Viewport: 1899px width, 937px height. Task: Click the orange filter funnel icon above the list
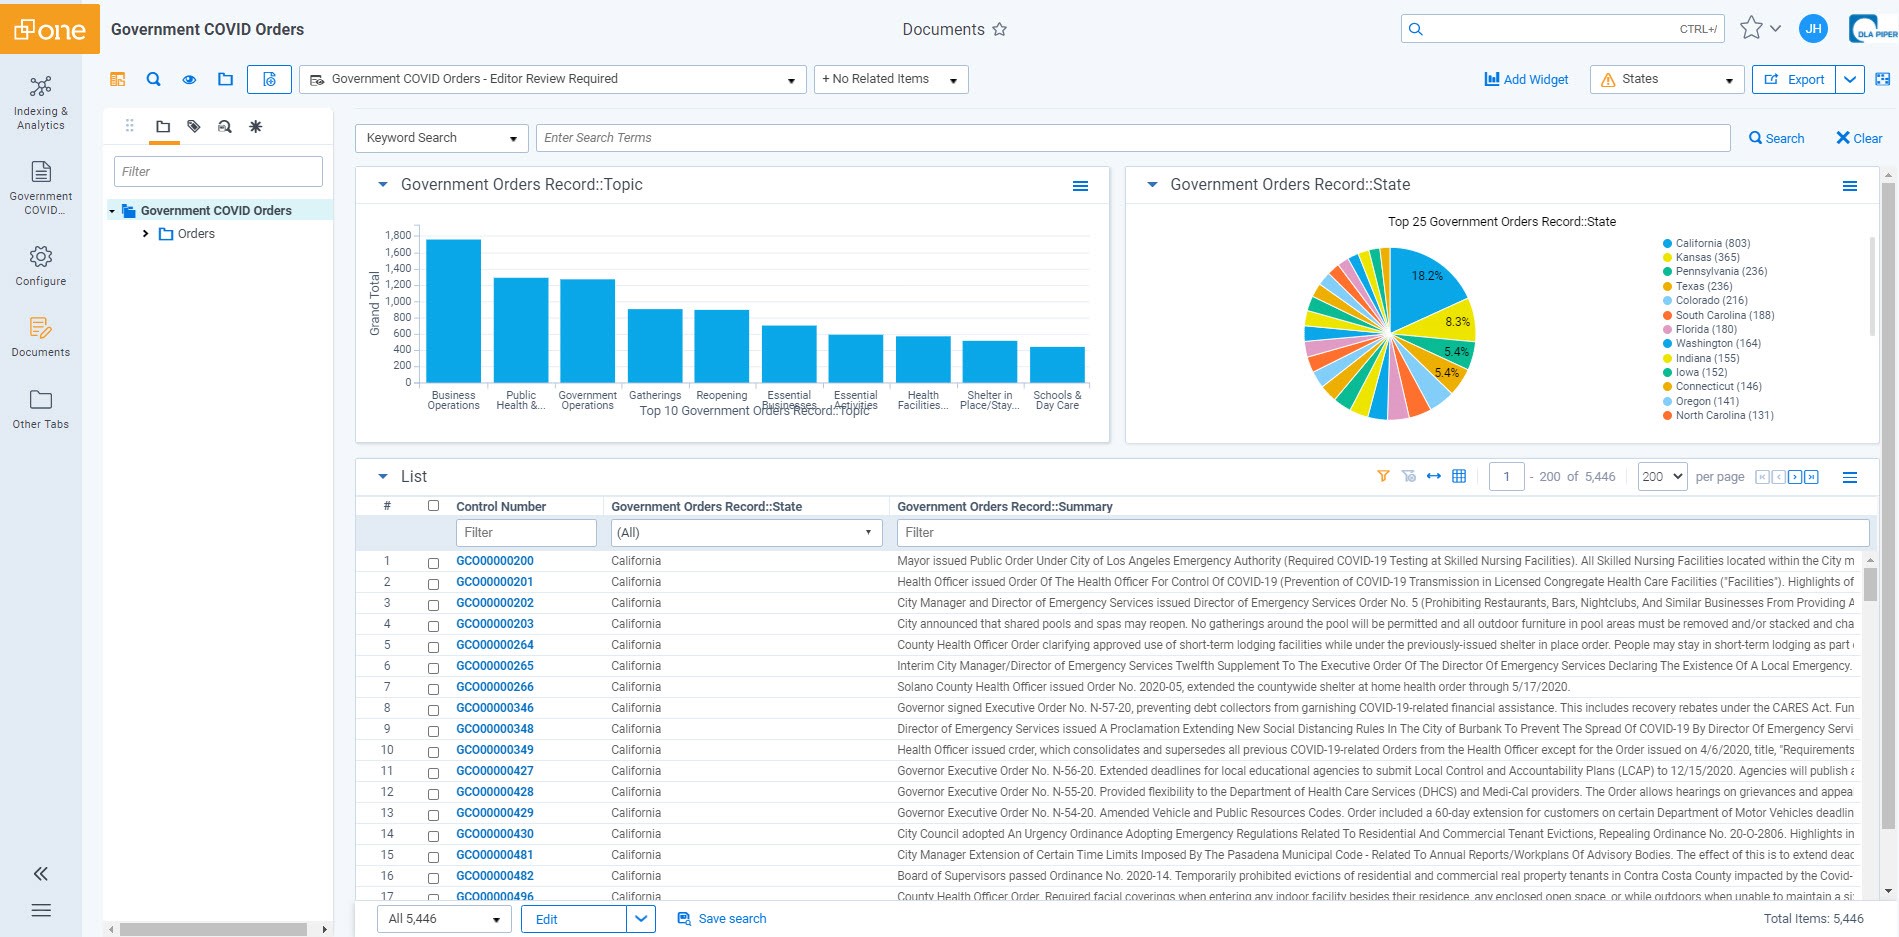(1383, 477)
